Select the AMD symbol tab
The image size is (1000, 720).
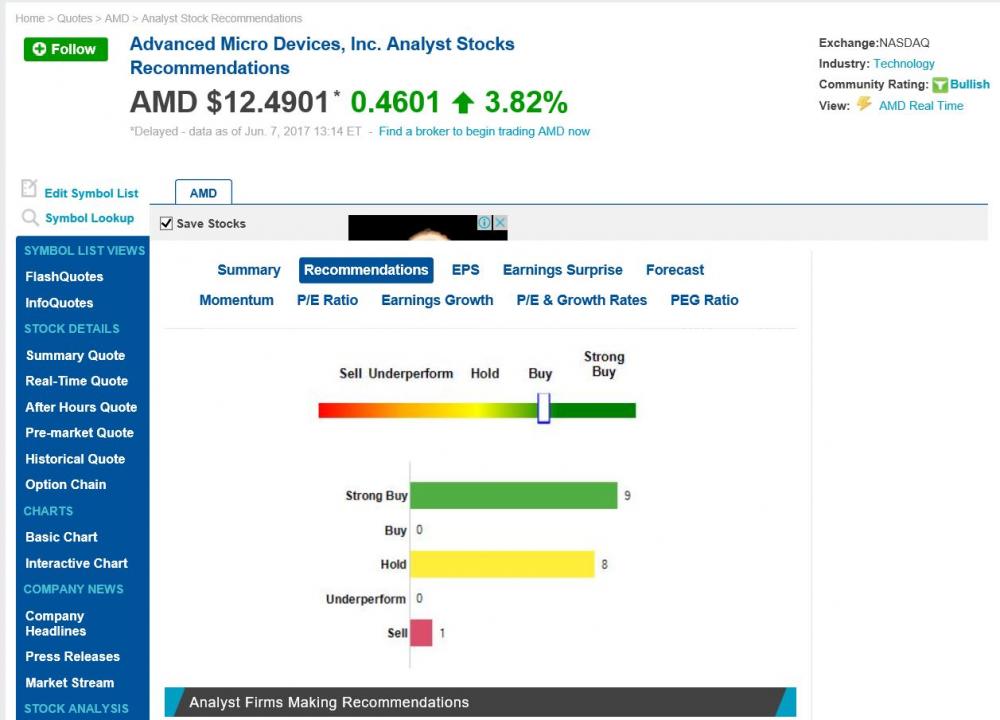point(203,193)
